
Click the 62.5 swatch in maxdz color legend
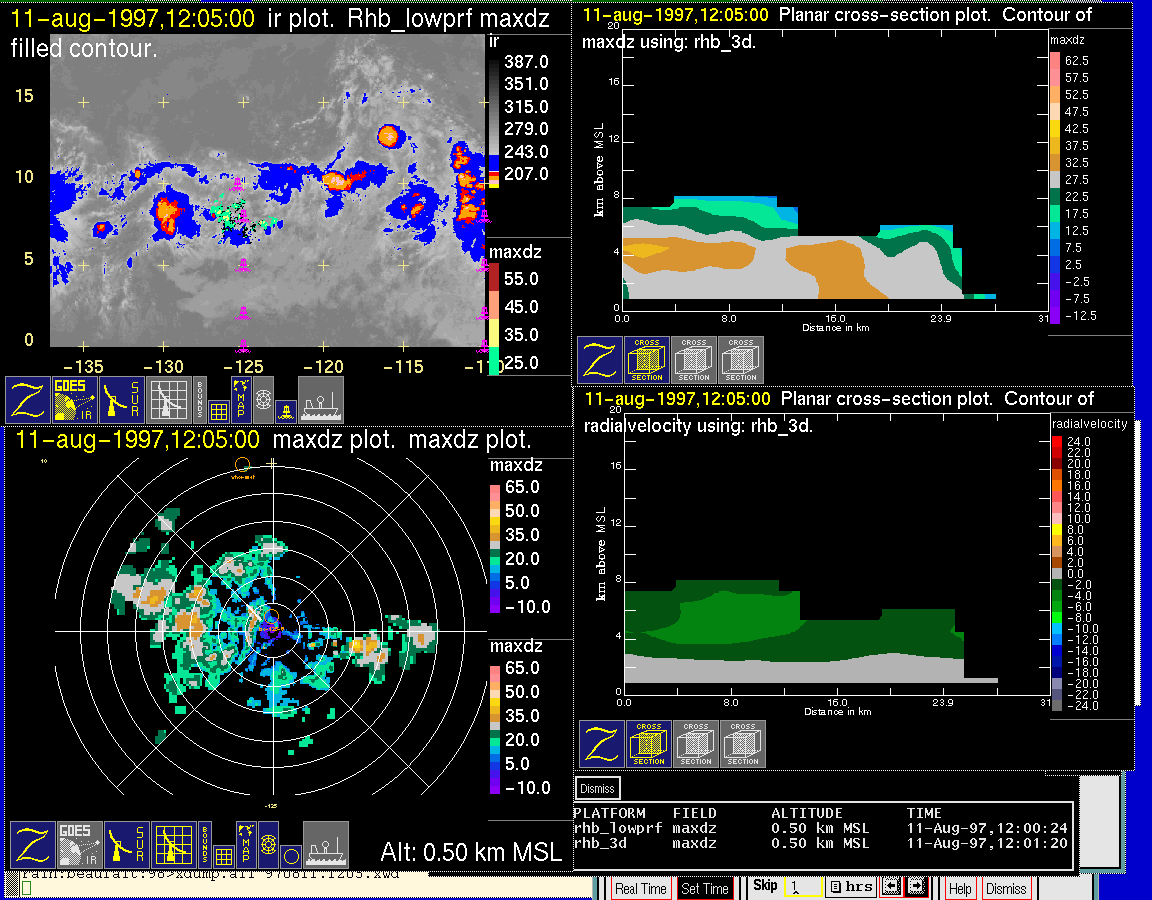[x=1055, y=61]
